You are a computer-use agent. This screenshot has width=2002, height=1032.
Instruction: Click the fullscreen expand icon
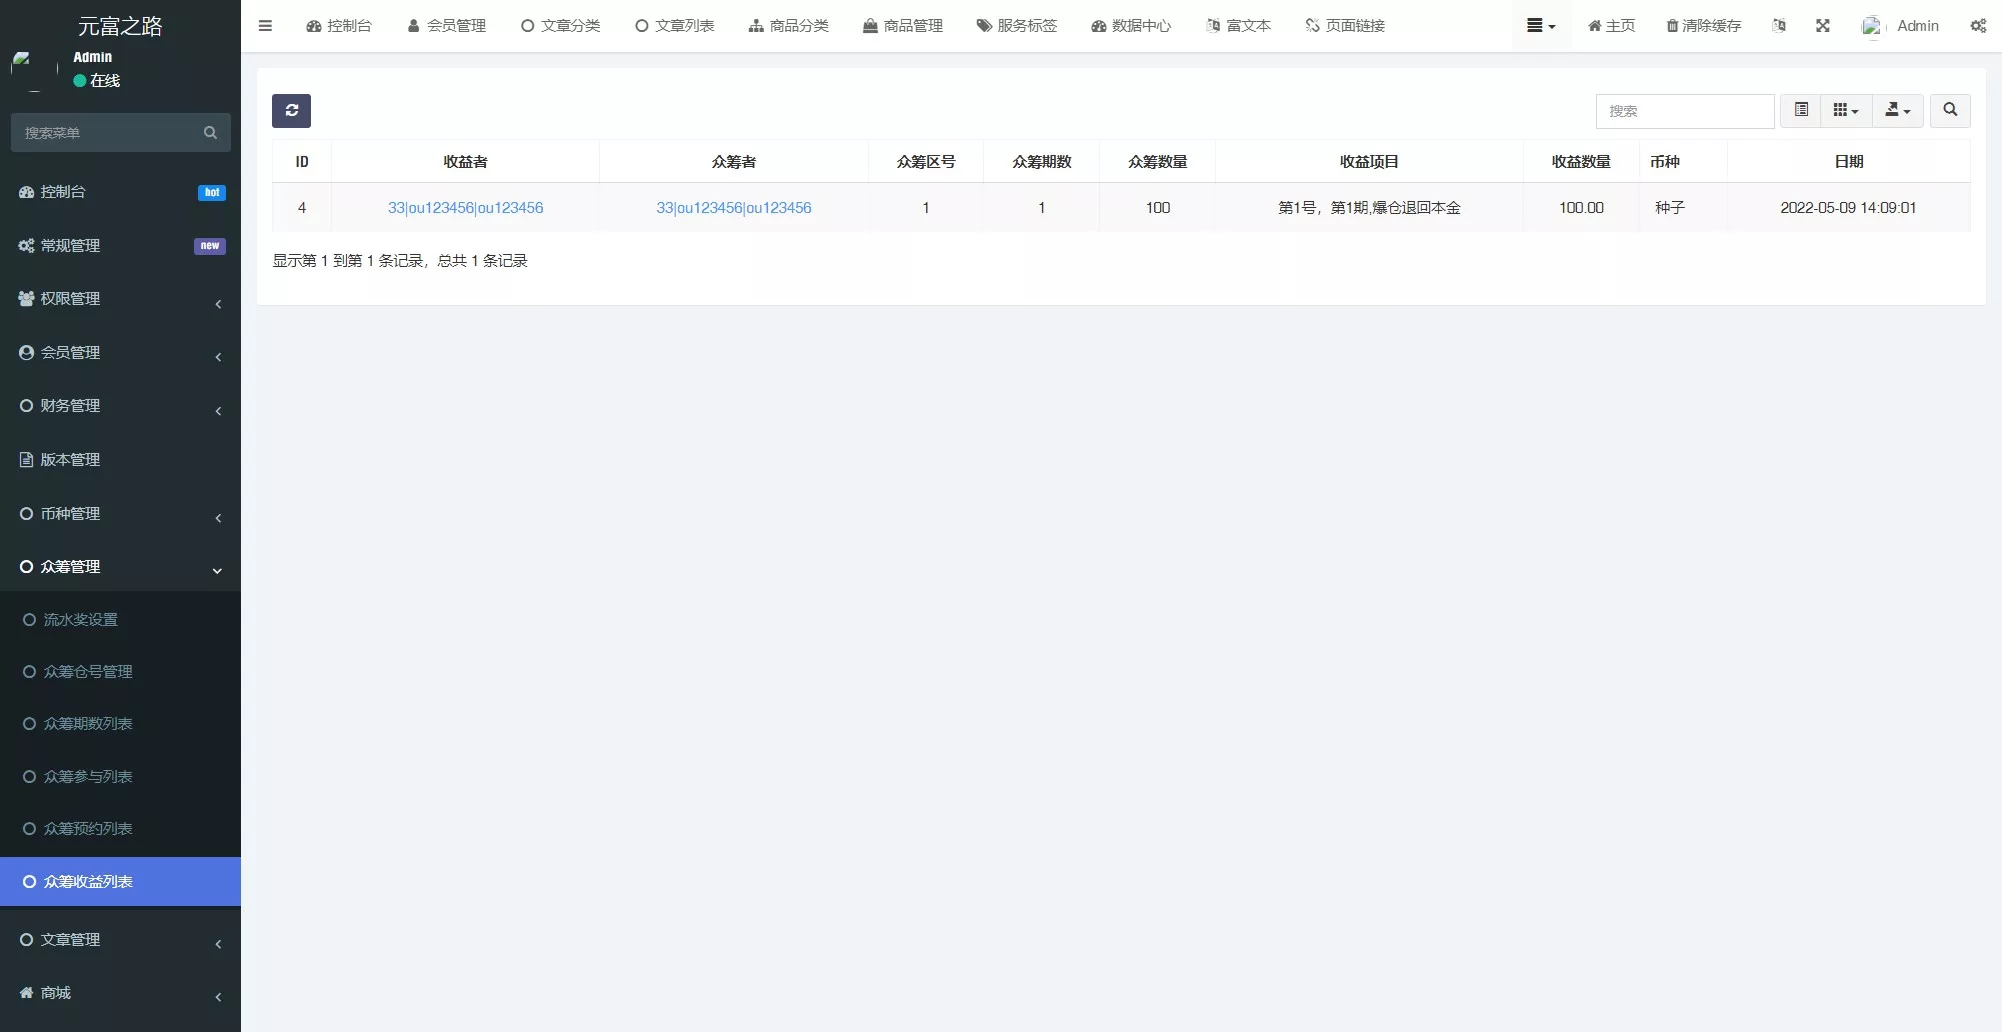[1823, 26]
